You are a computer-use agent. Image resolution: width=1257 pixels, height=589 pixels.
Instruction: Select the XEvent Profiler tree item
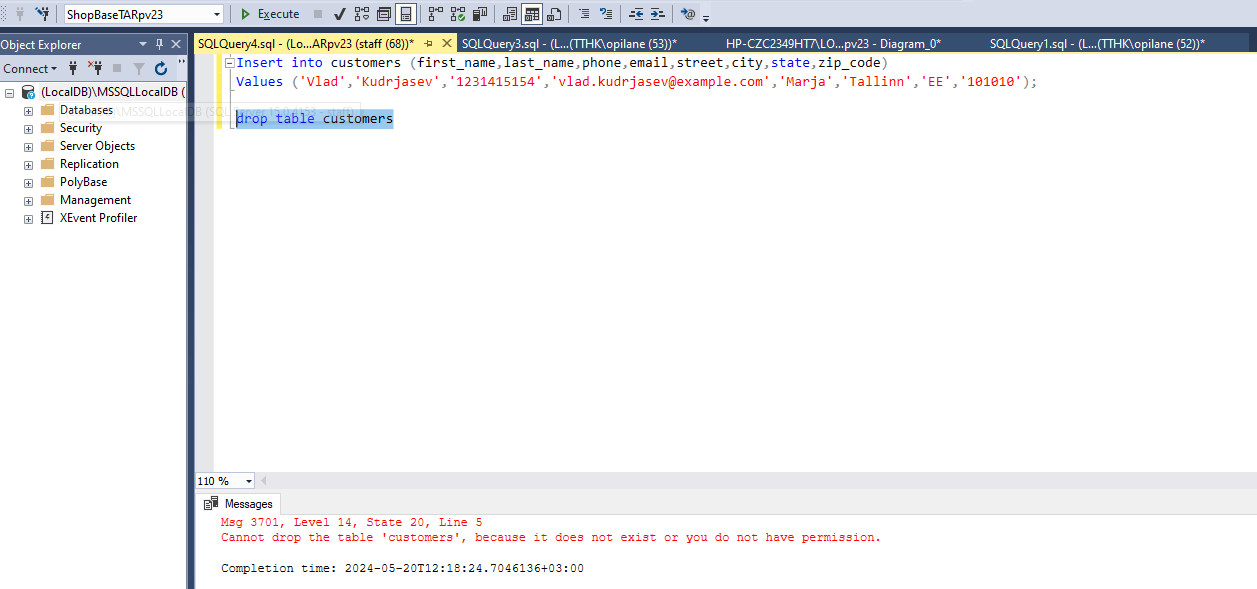click(98, 218)
